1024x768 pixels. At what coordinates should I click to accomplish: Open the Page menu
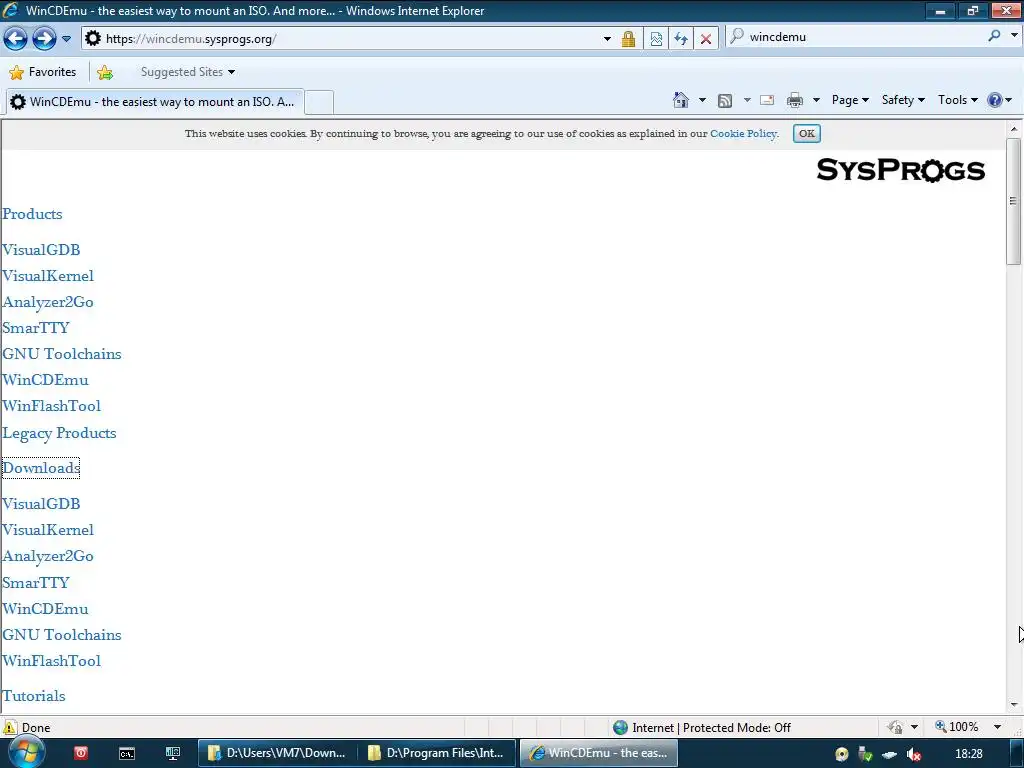(x=850, y=100)
